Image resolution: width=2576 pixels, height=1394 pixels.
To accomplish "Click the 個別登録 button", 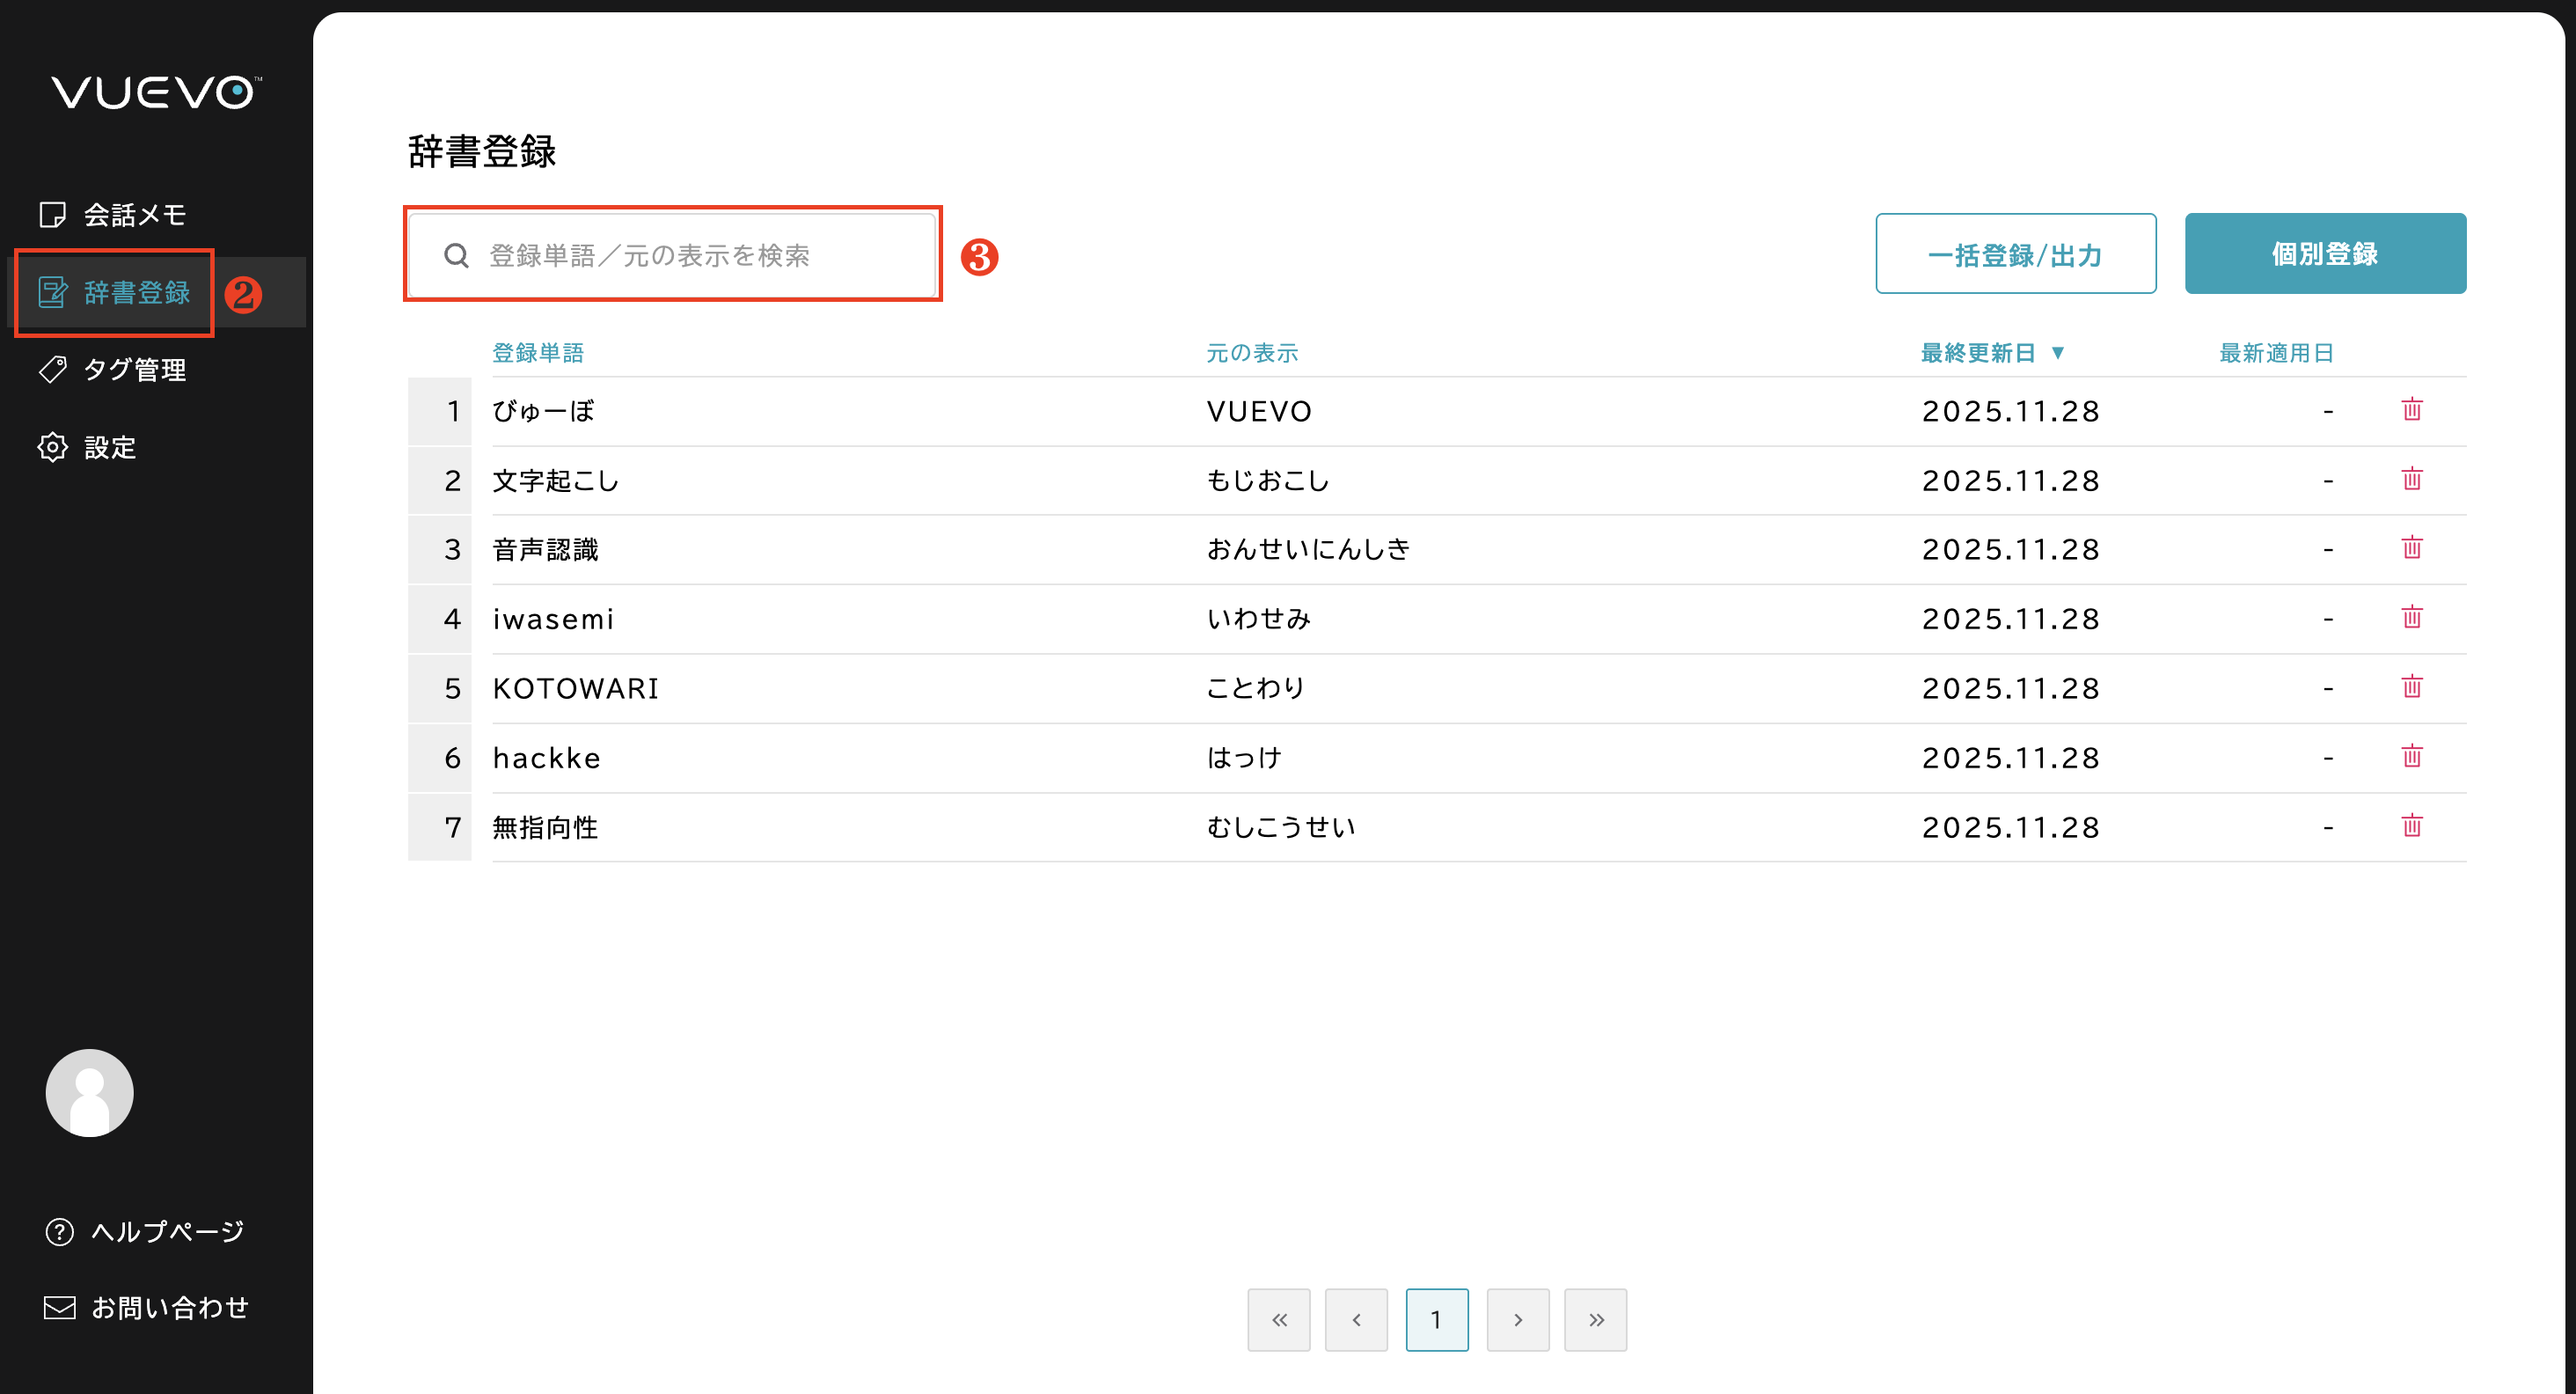I will (x=2324, y=254).
